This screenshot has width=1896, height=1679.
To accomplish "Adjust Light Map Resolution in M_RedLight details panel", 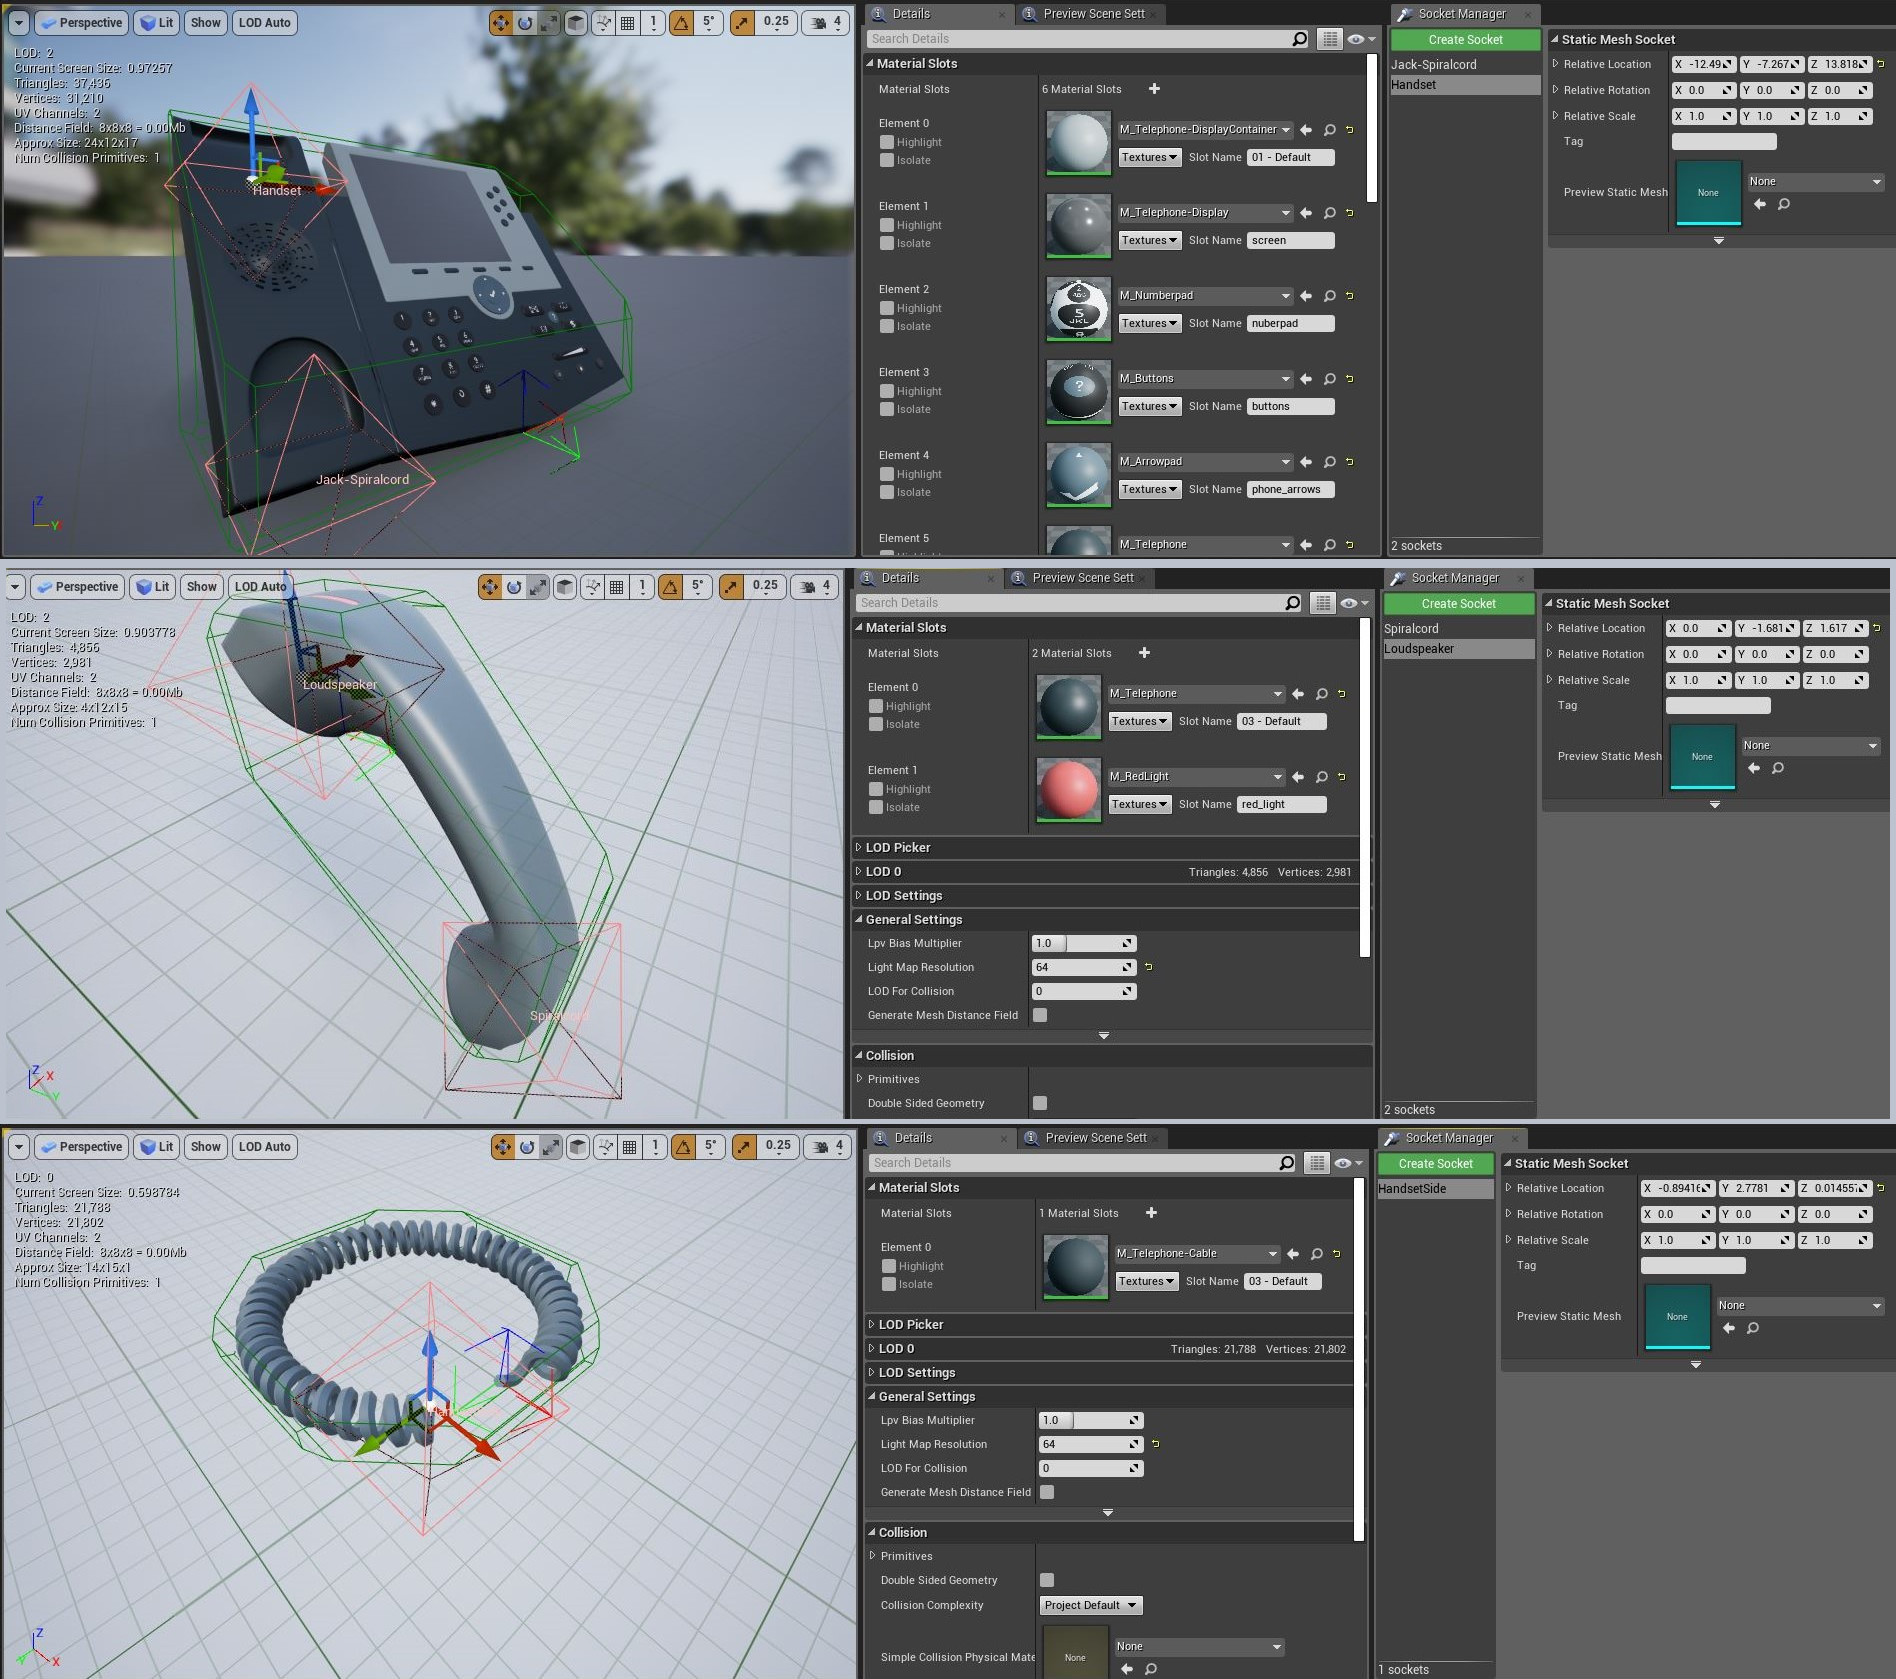I will (1083, 967).
